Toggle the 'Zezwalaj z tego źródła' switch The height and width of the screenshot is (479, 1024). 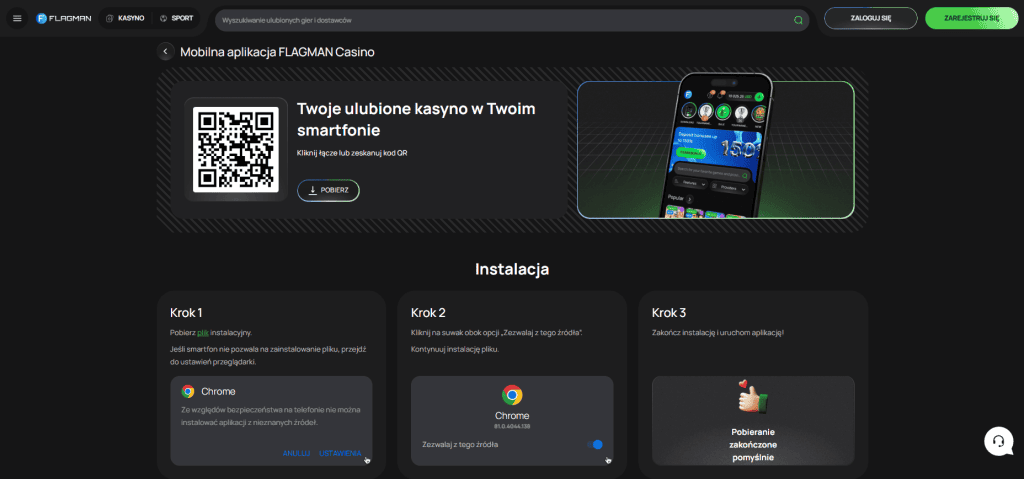[x=594, y=445]
